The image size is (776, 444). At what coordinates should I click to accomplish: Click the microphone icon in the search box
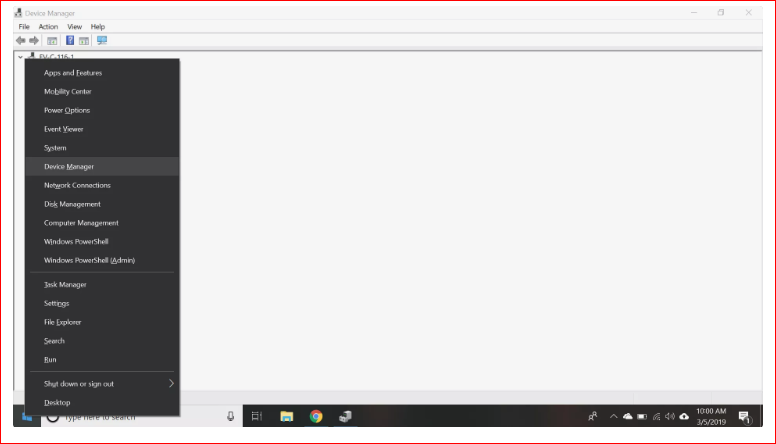[231, 417]
